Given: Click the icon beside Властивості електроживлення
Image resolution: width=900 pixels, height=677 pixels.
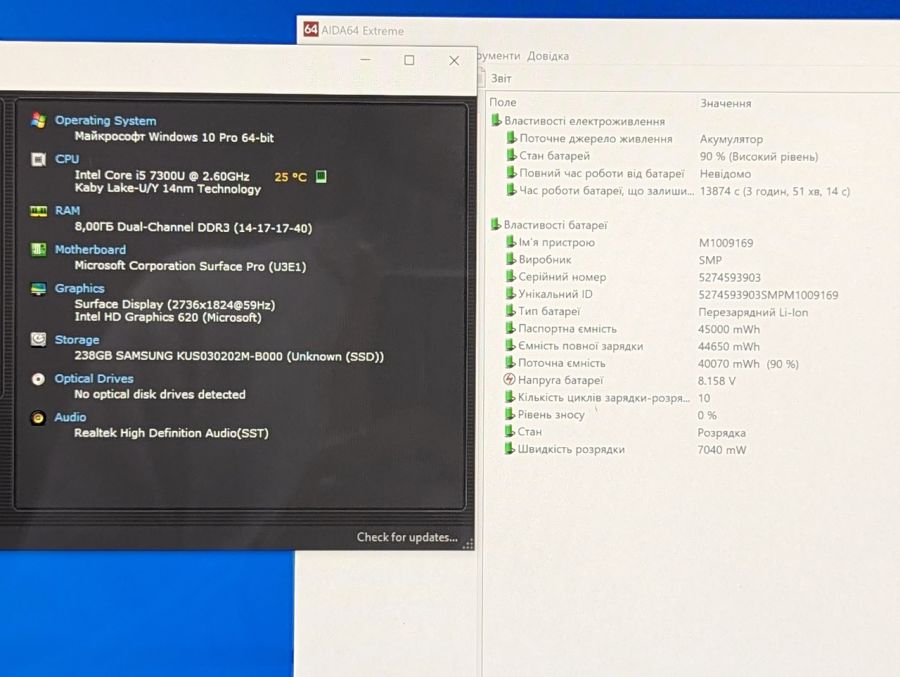Looking at the screenshot, I should coord(496,121).
